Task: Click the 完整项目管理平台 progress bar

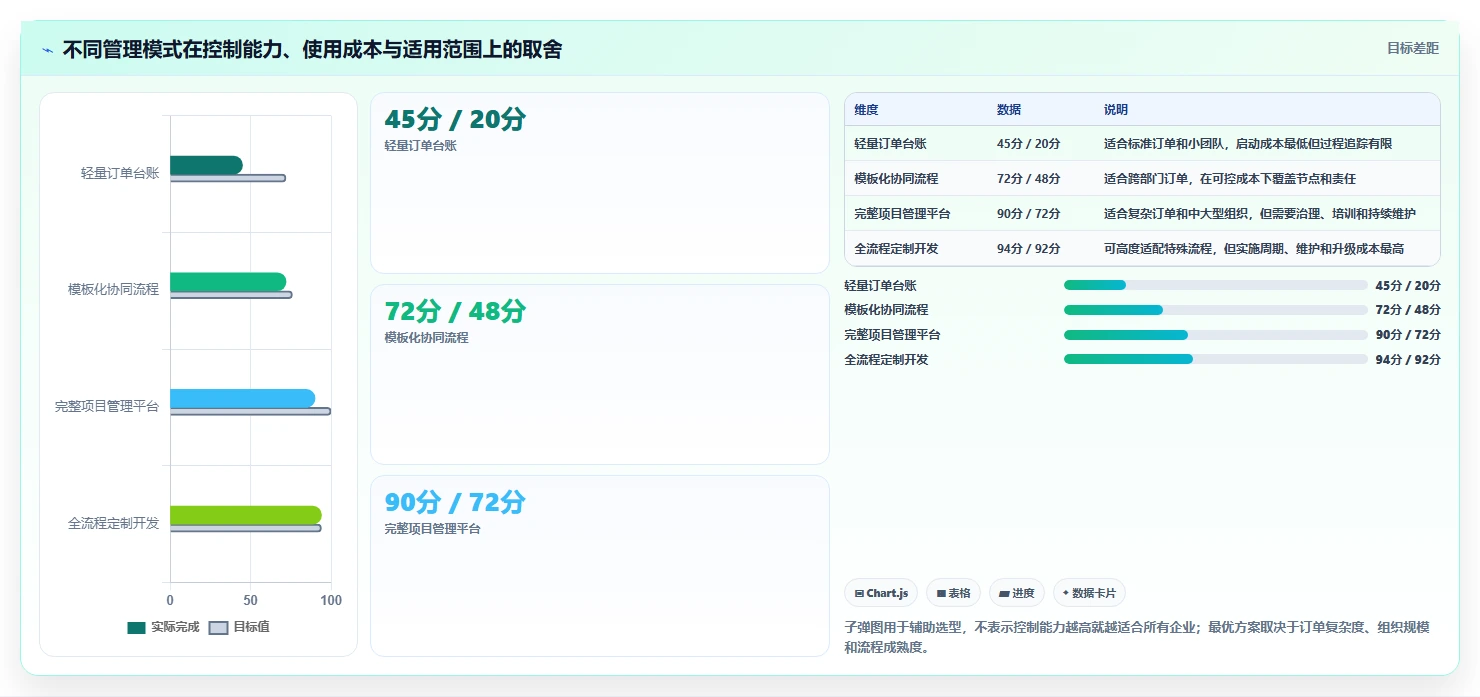Action: point(1216,335)
